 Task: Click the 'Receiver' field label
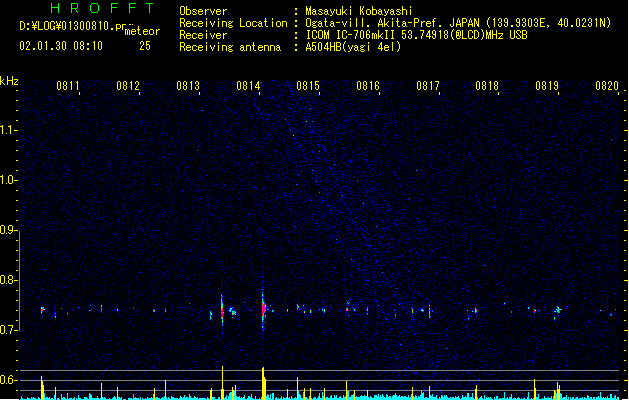pyautogui.click(x=203, y=35)
